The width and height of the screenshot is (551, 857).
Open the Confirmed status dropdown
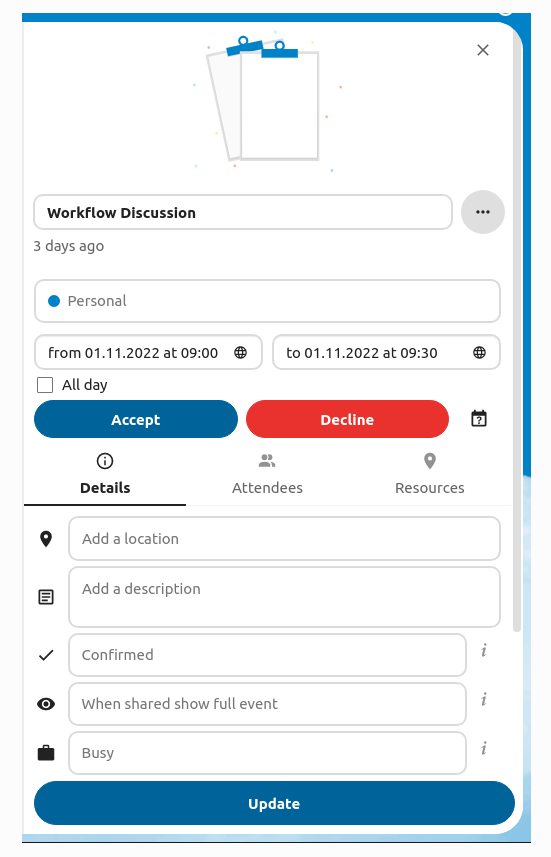267,655
